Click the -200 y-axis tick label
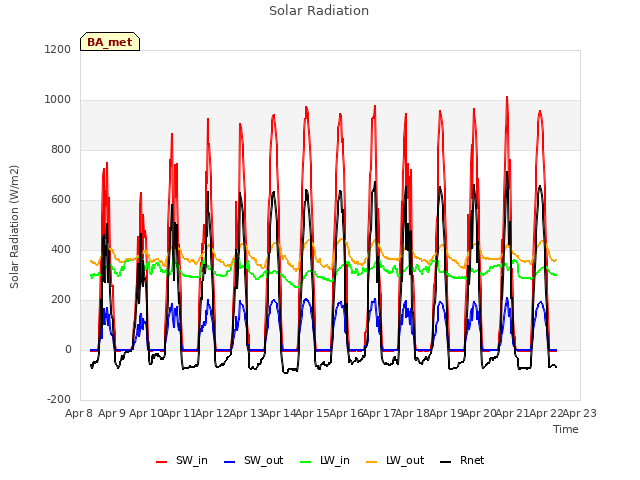 pyautogui.click(x=59, y=399)
